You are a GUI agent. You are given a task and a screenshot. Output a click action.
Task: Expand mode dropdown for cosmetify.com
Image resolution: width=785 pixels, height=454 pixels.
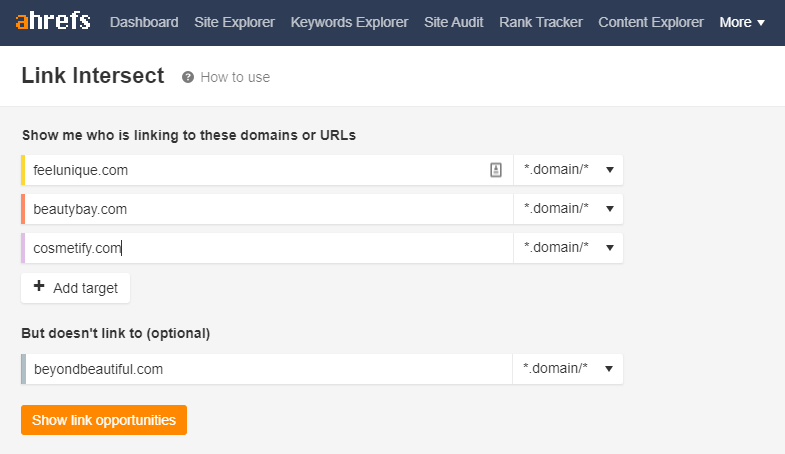[x=568, y=248]
